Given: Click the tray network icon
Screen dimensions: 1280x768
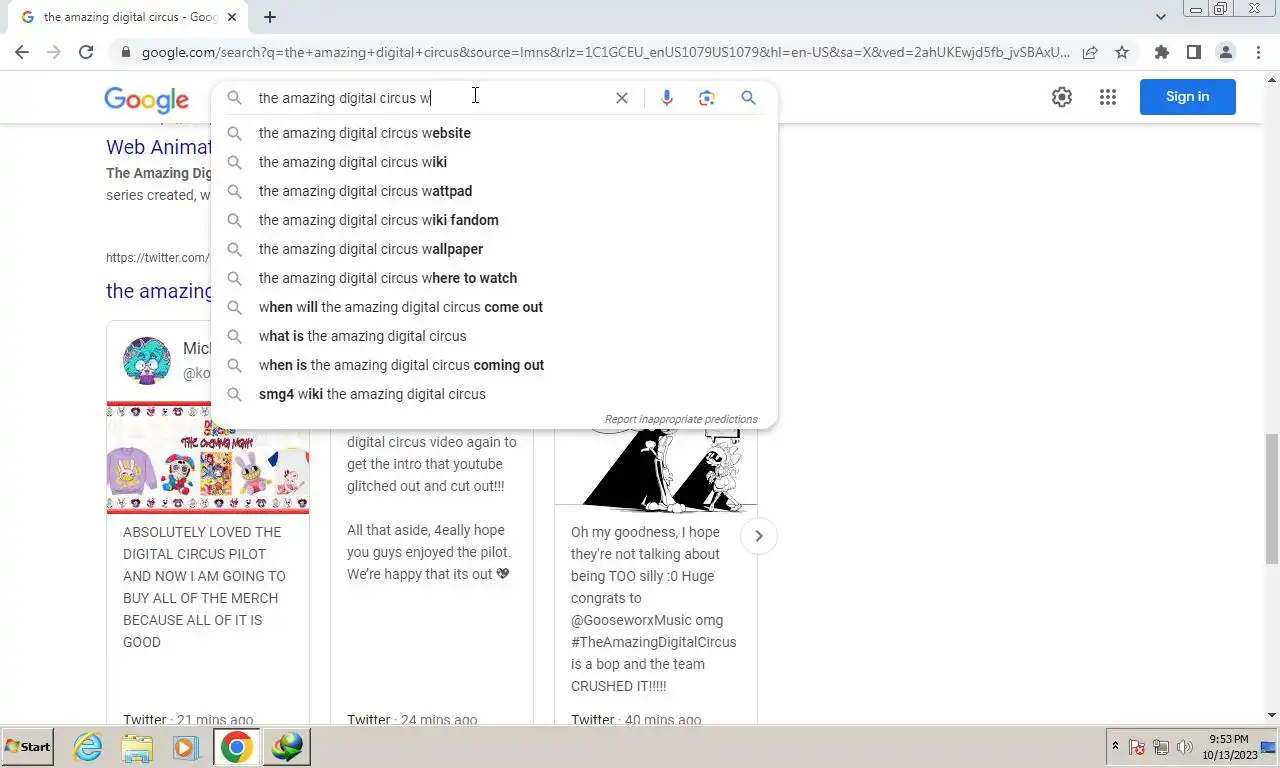Looking at the screenshot, I should 1161,747.
